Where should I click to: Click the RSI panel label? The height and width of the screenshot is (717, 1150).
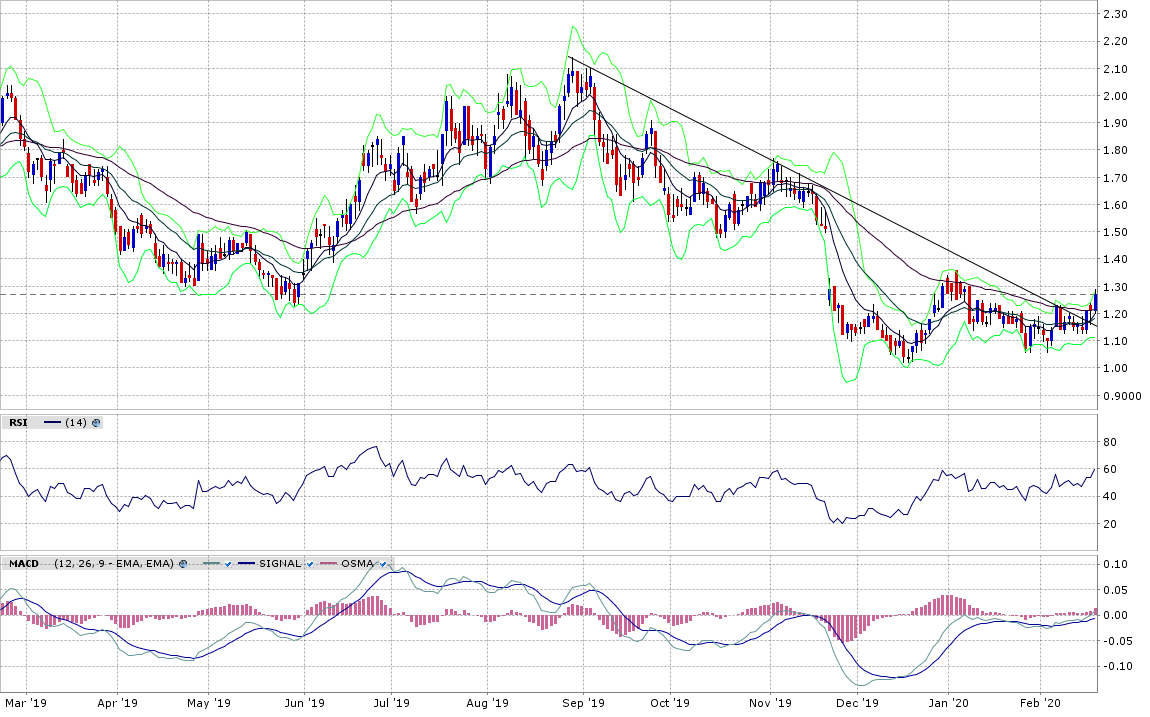pyautogui.click(x=17, y=423)
